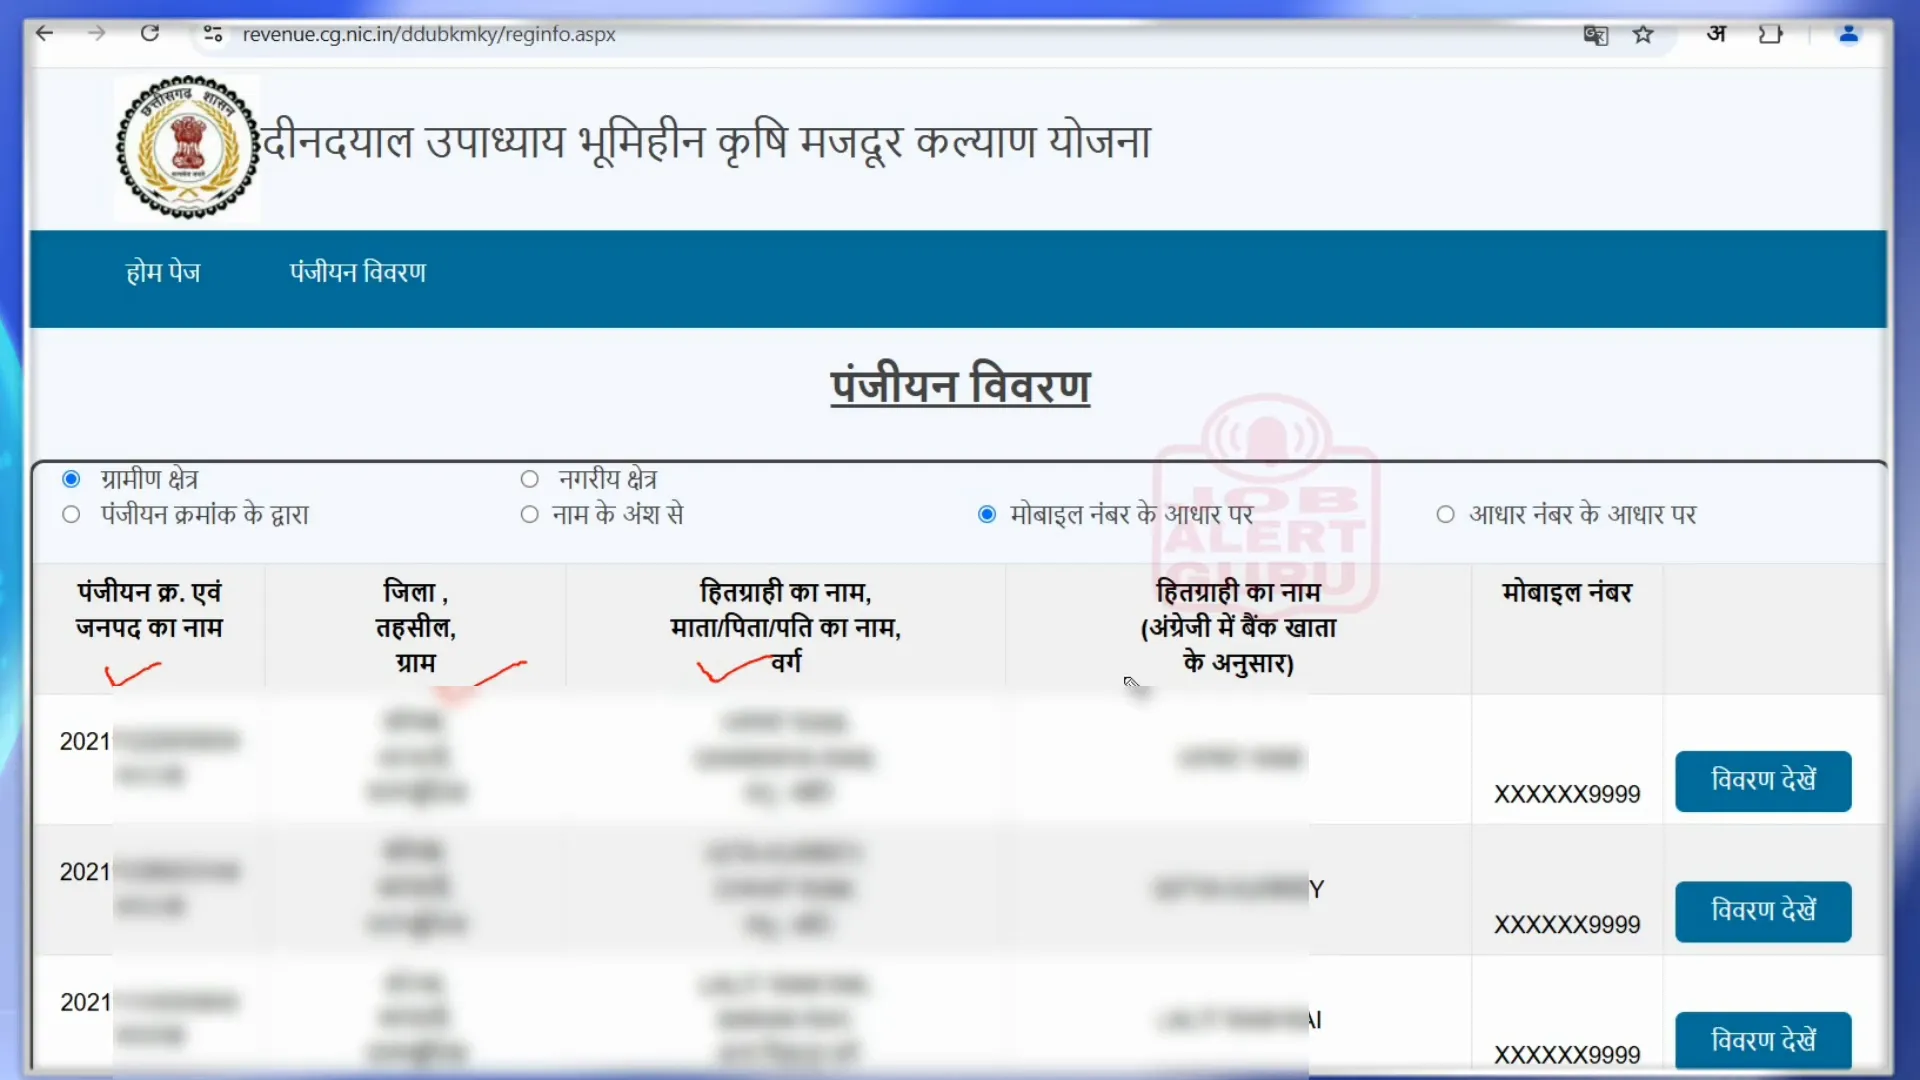Select the ग्रामीण क्षेत्र radio button
Screen dimensions: 1920x1080
71,479
